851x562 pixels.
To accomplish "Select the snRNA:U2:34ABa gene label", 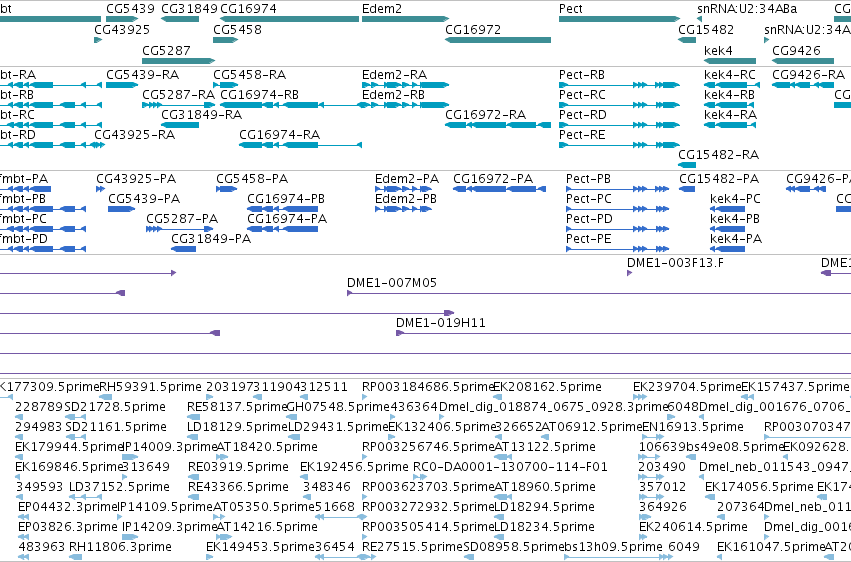I will [x=747, y=9].
